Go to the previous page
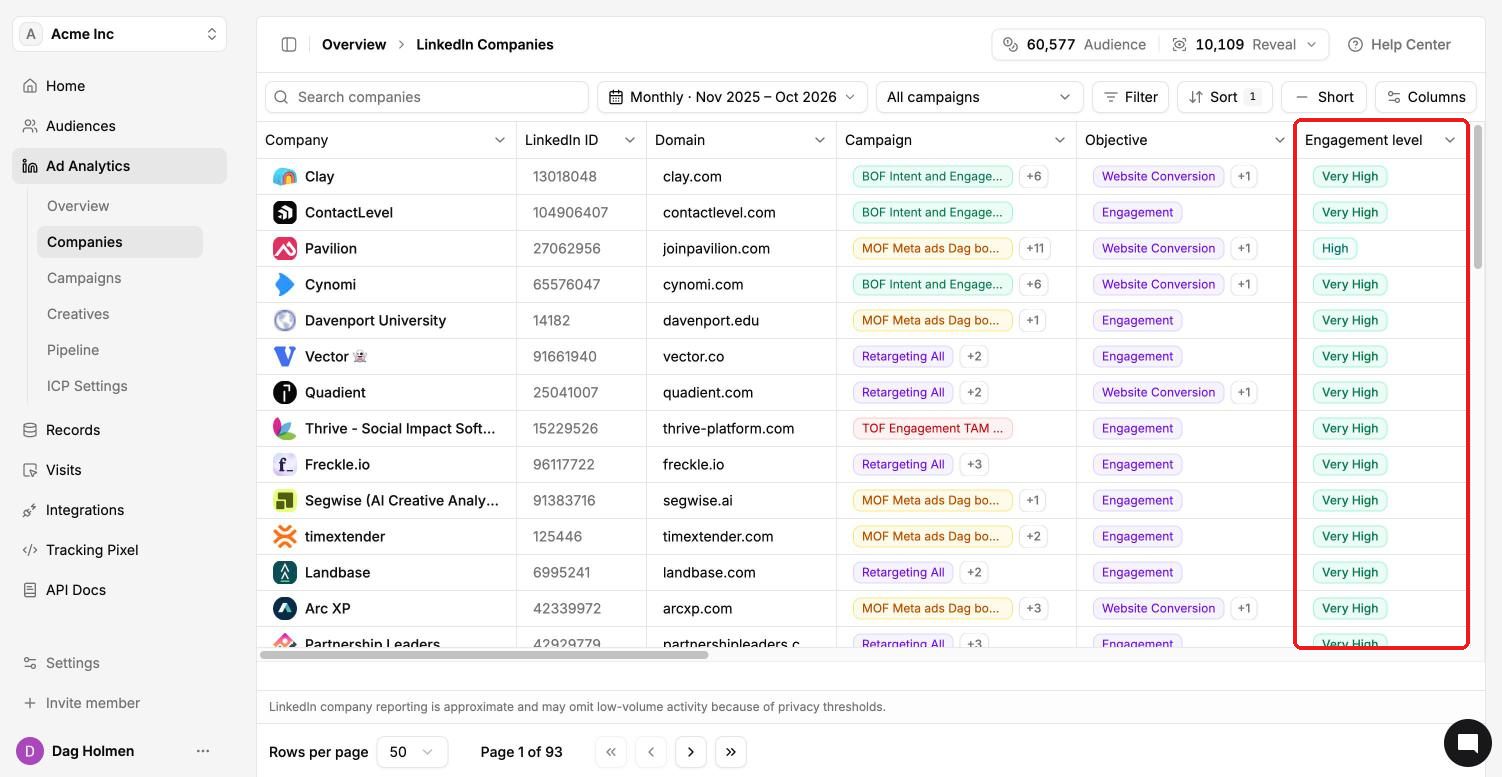 (651, 752)
